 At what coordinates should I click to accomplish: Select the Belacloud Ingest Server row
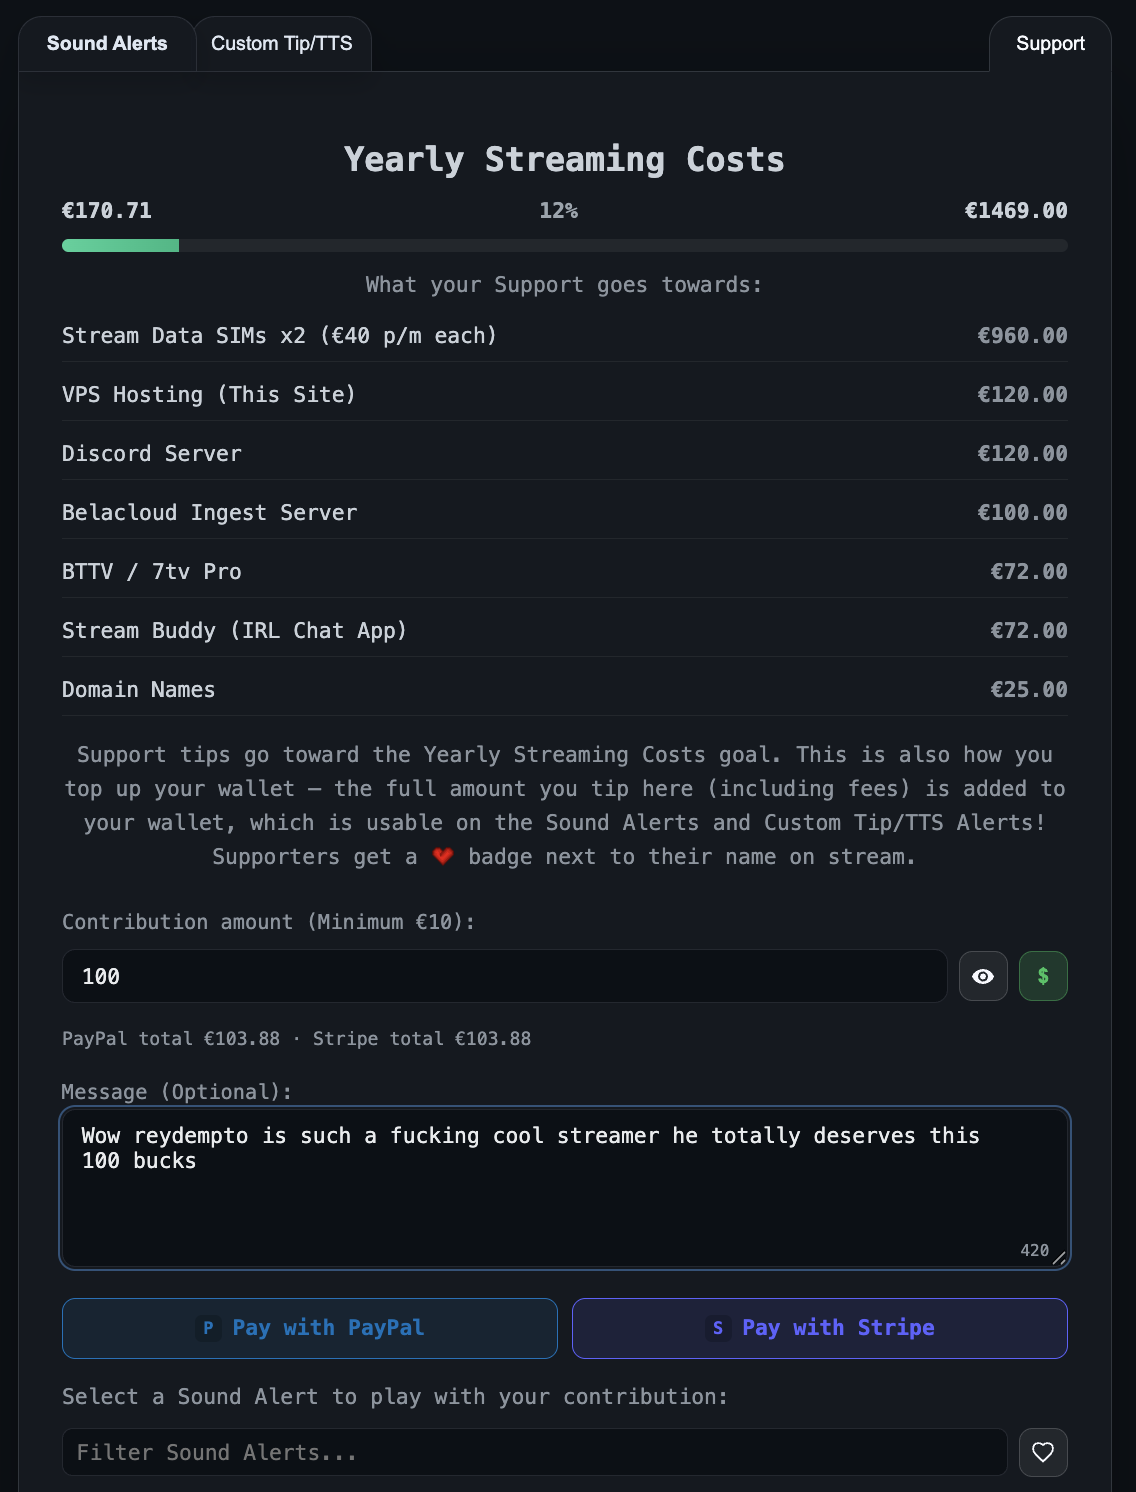pyautogui.click(x=565, y=513)
